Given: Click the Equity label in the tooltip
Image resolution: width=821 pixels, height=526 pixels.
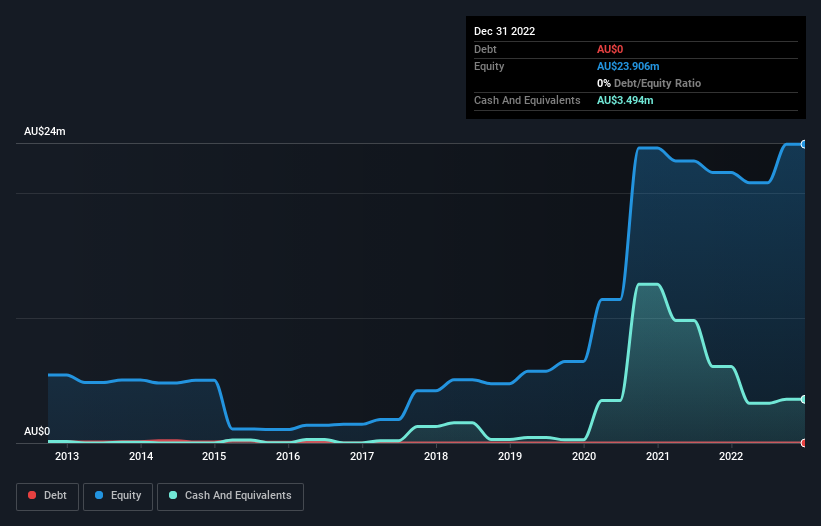Looking at the screenshot, I should (x=489, y=66).
